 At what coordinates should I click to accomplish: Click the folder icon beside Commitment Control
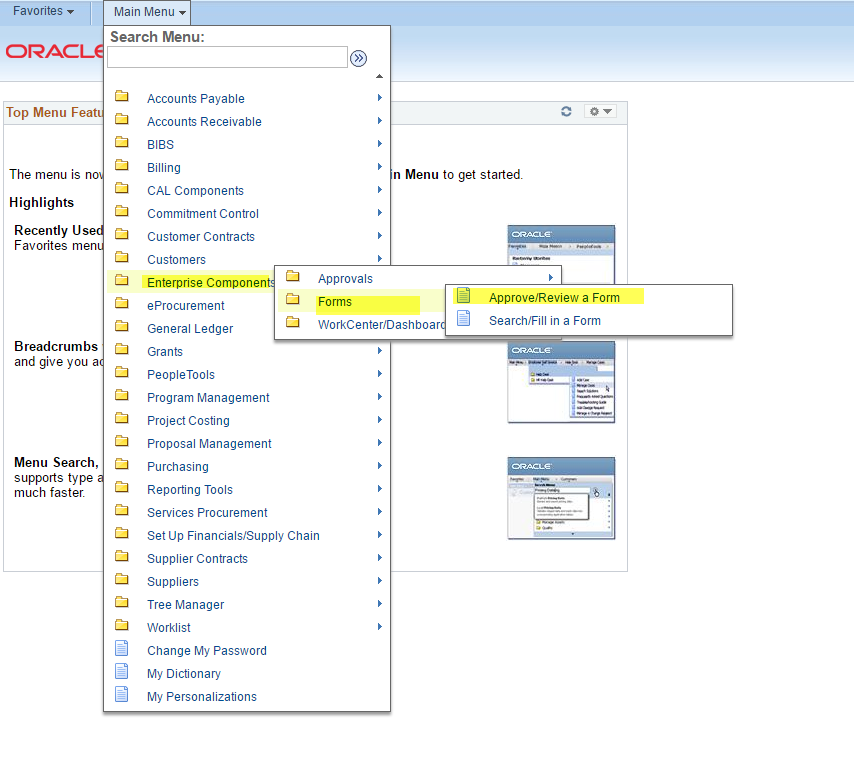tap(121, 211)
